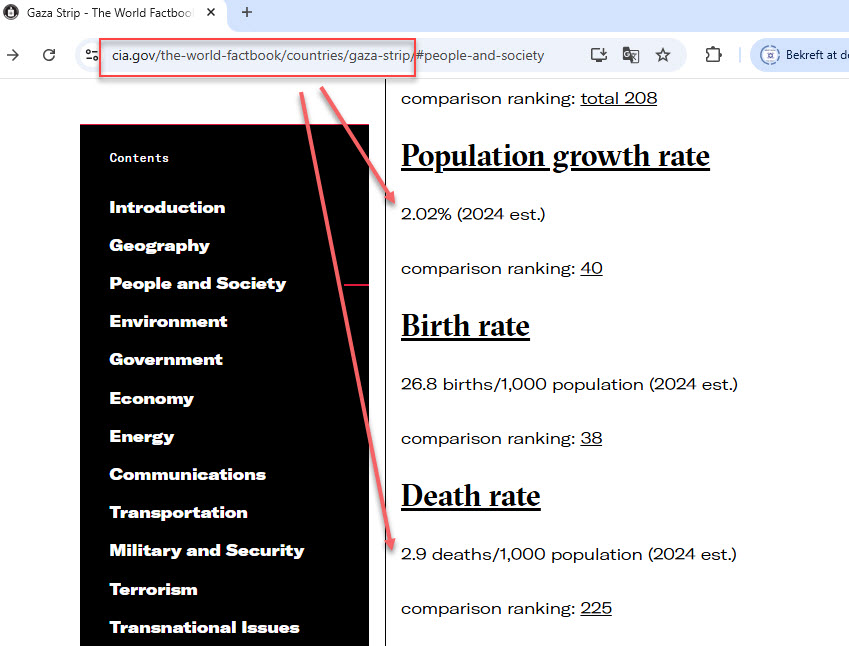The height and width of the screenshot is (646, 849).
Task: Open the Birth rate heading link
Action: point(465,326)
